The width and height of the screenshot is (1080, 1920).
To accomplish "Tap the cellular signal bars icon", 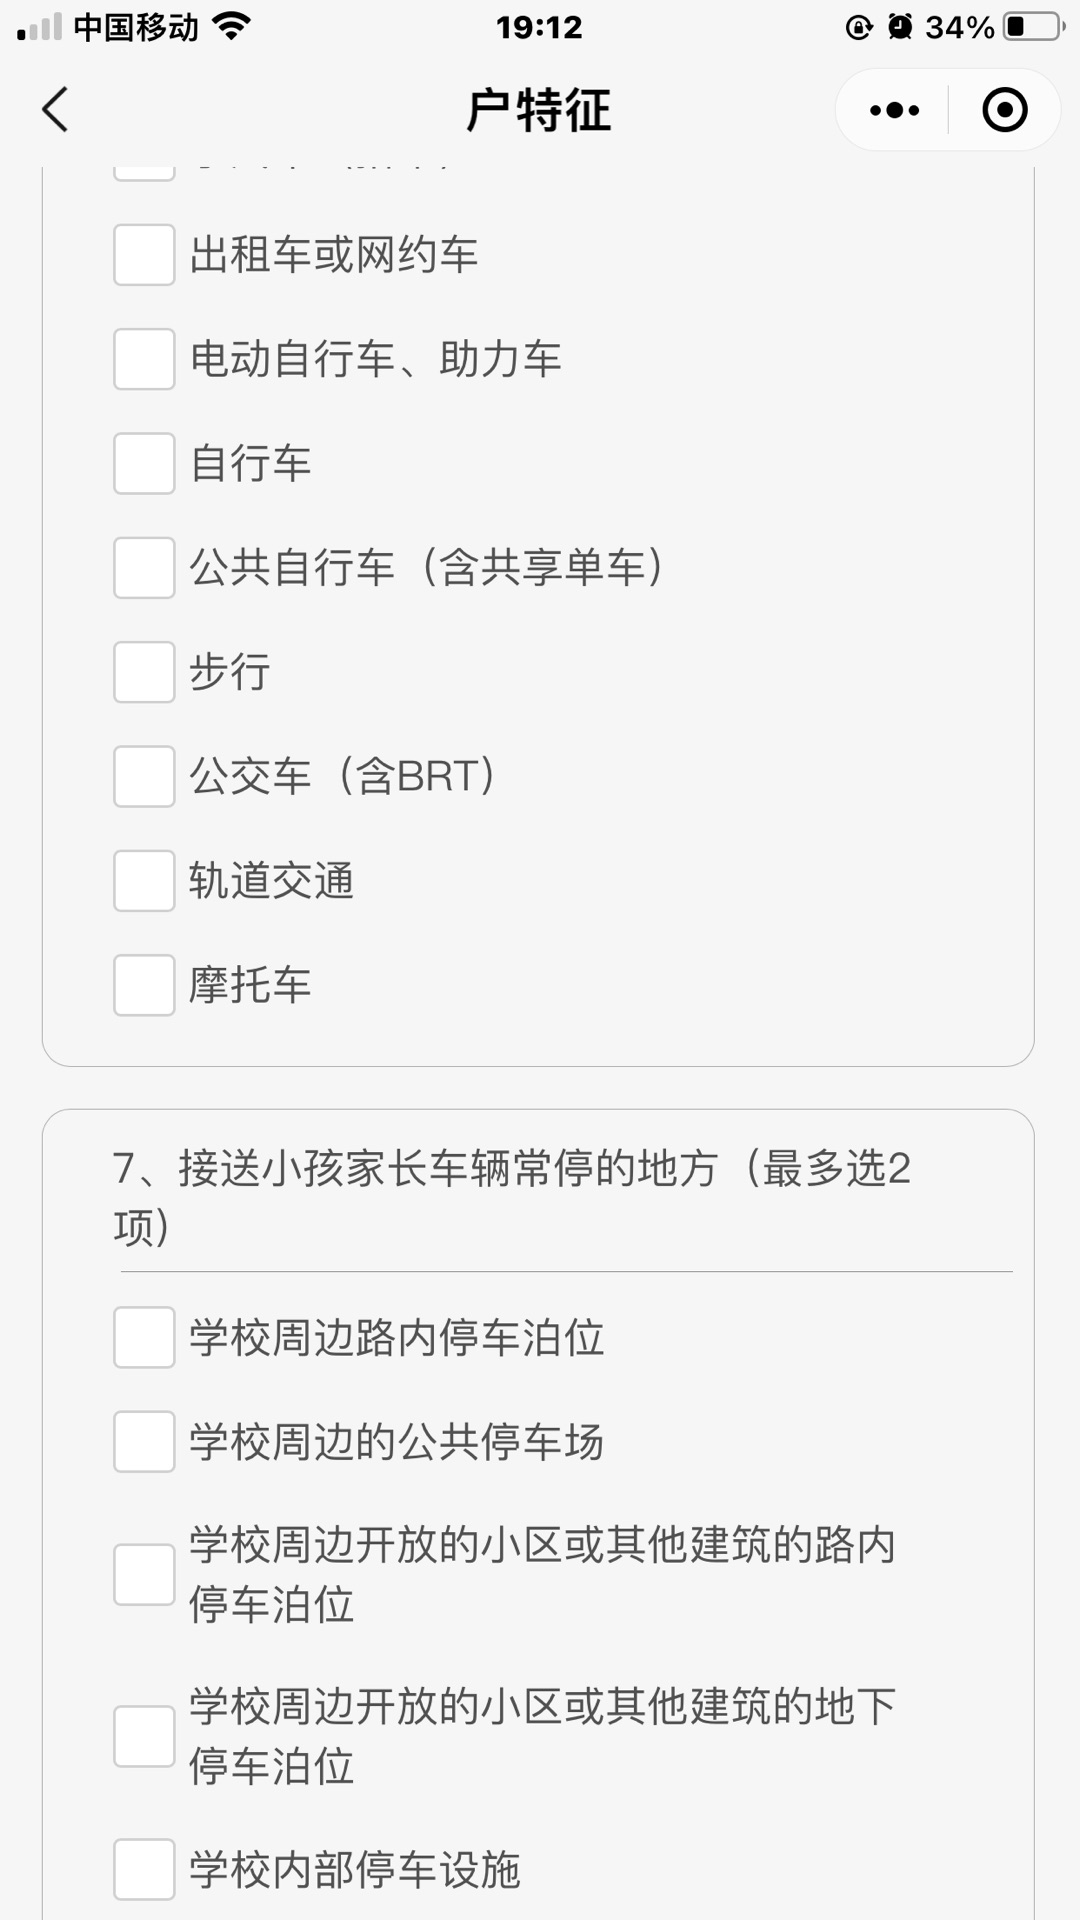I will point(40,27).
